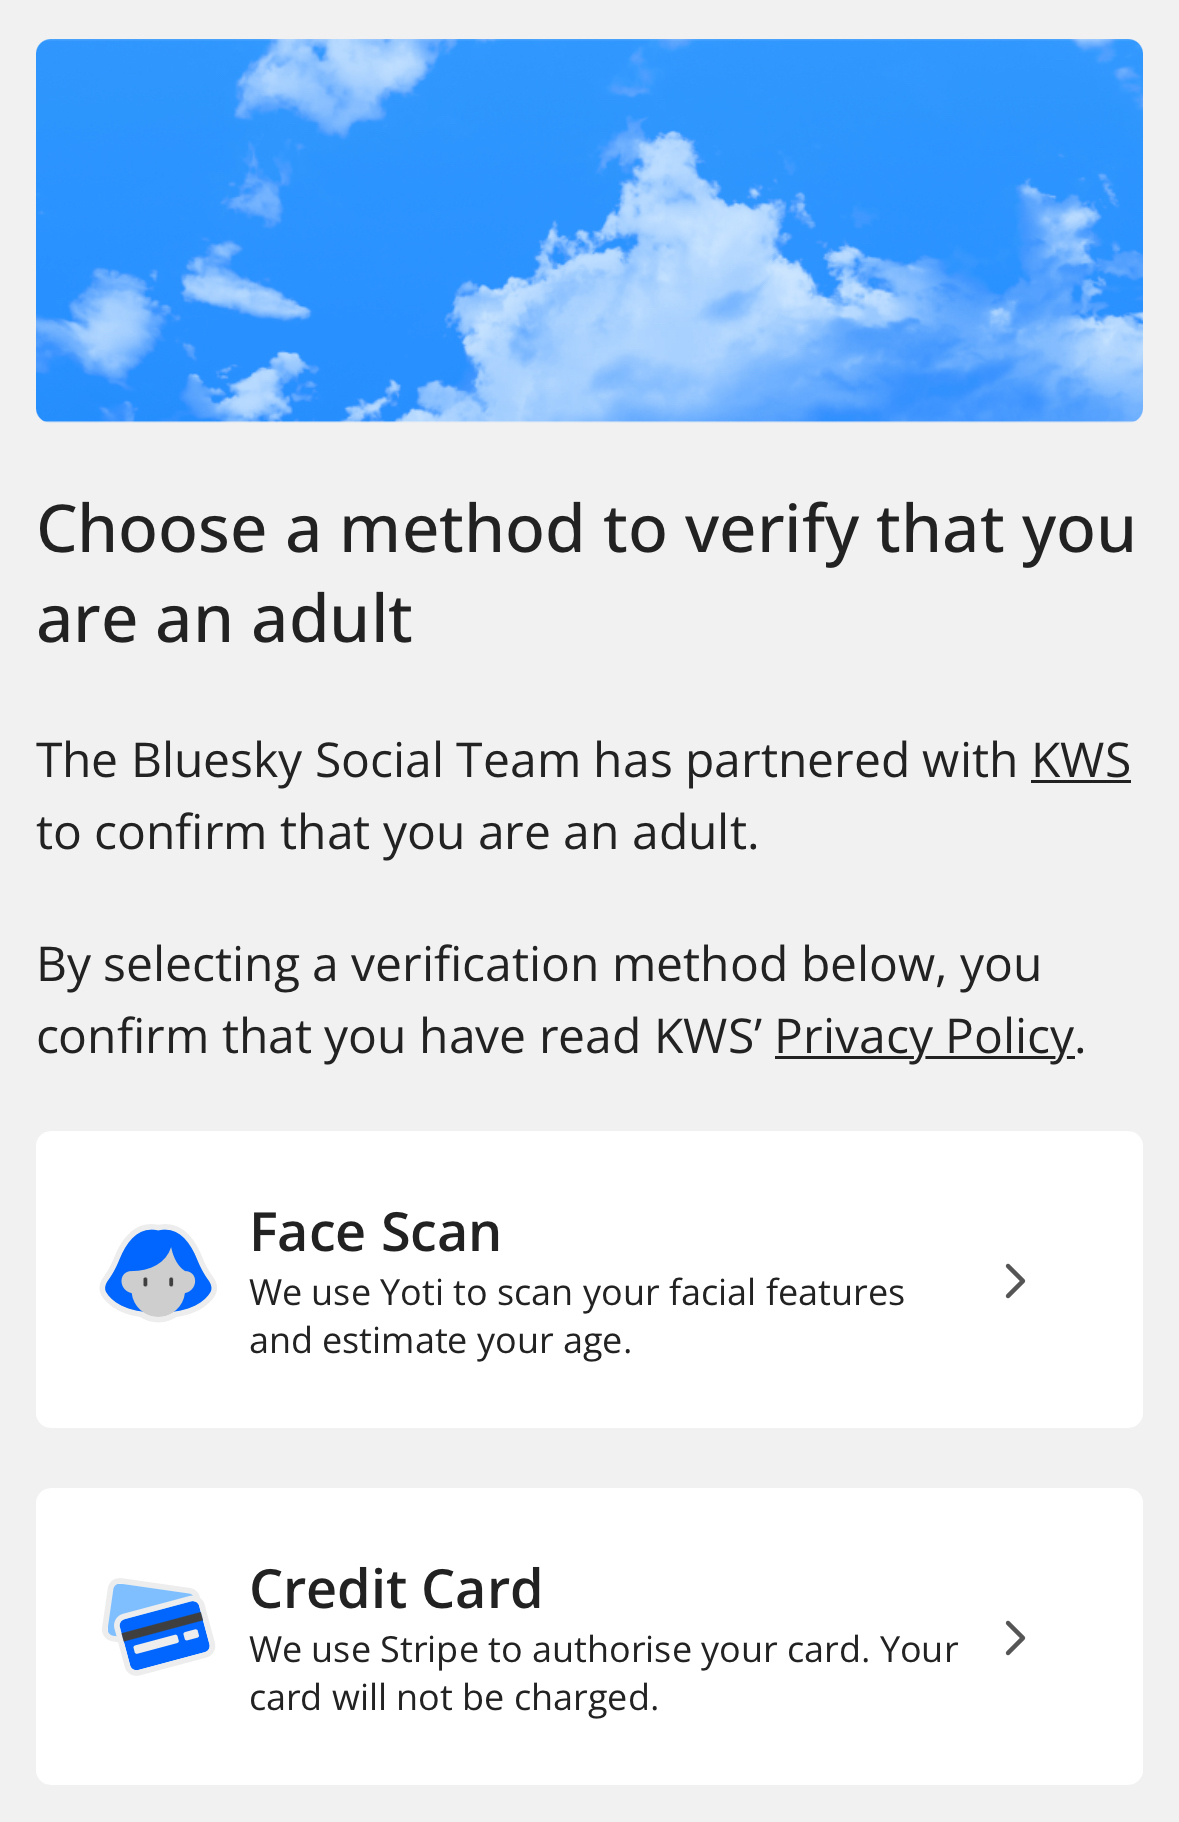Click the 'are an adult' heading line
The width and height of the screenshot is (1179, 1822).
click(x=224, y=619)
